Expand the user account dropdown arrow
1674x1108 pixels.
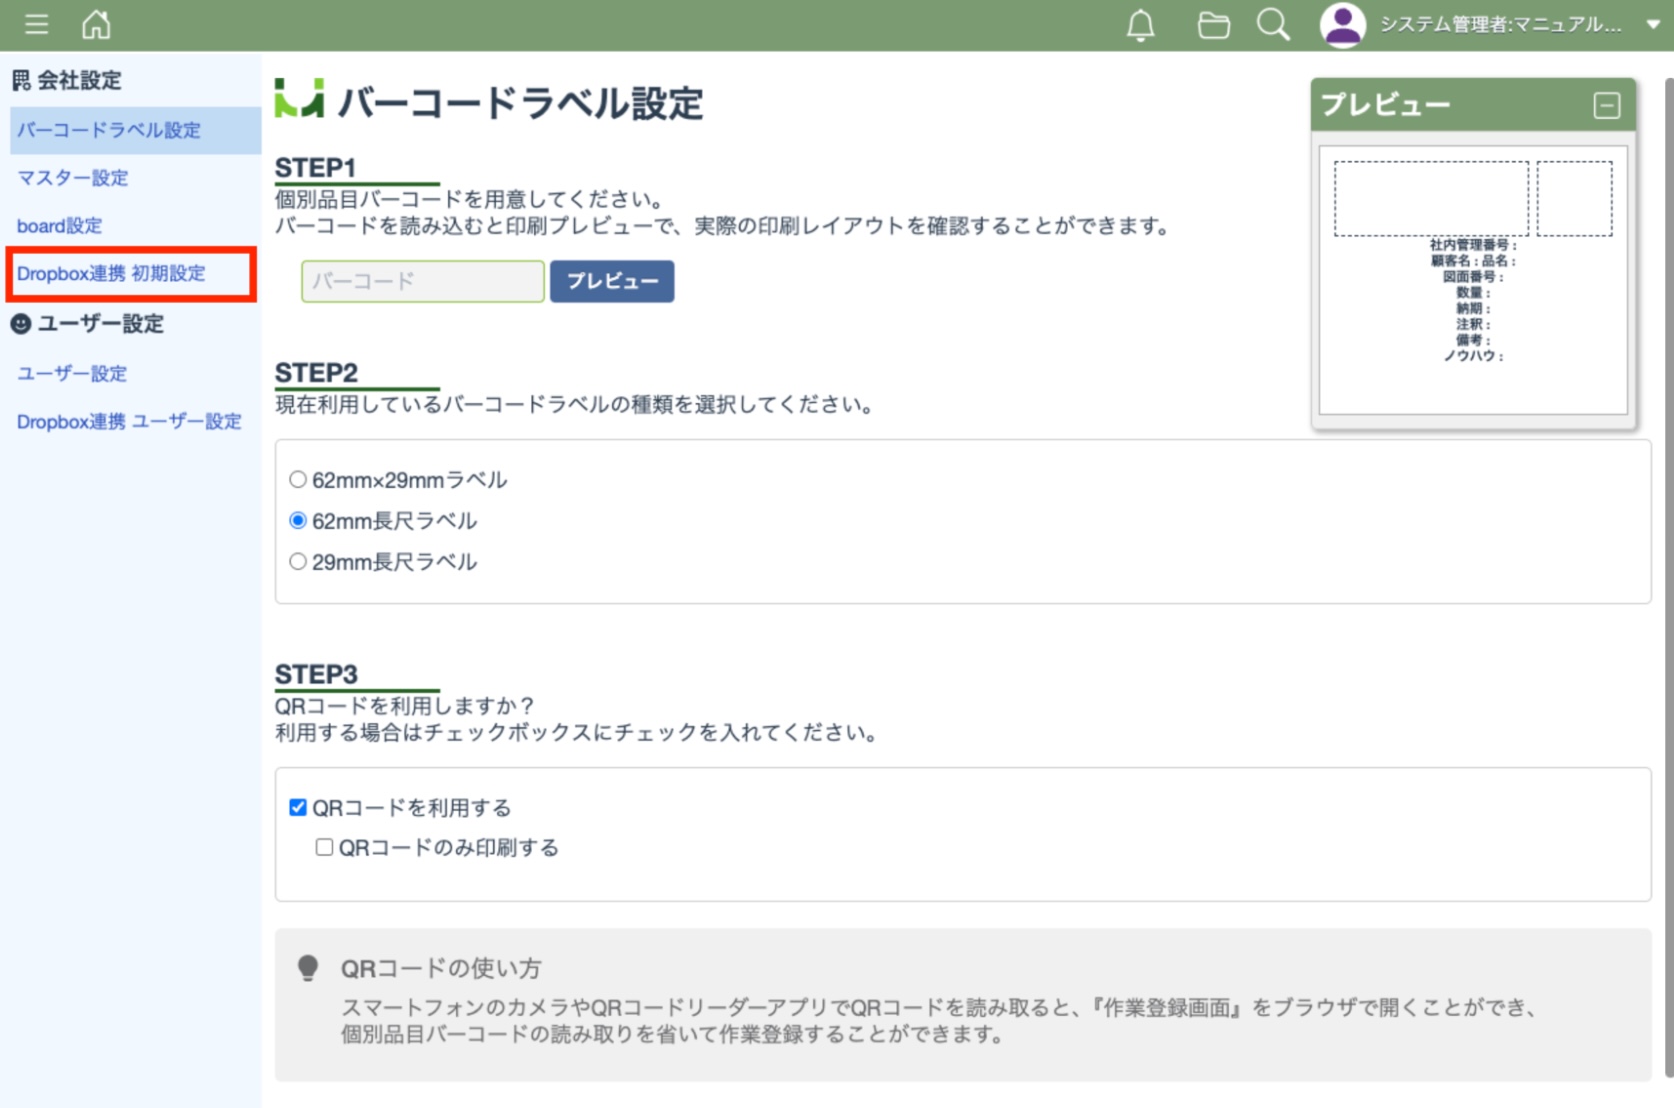click(1652, 25)
